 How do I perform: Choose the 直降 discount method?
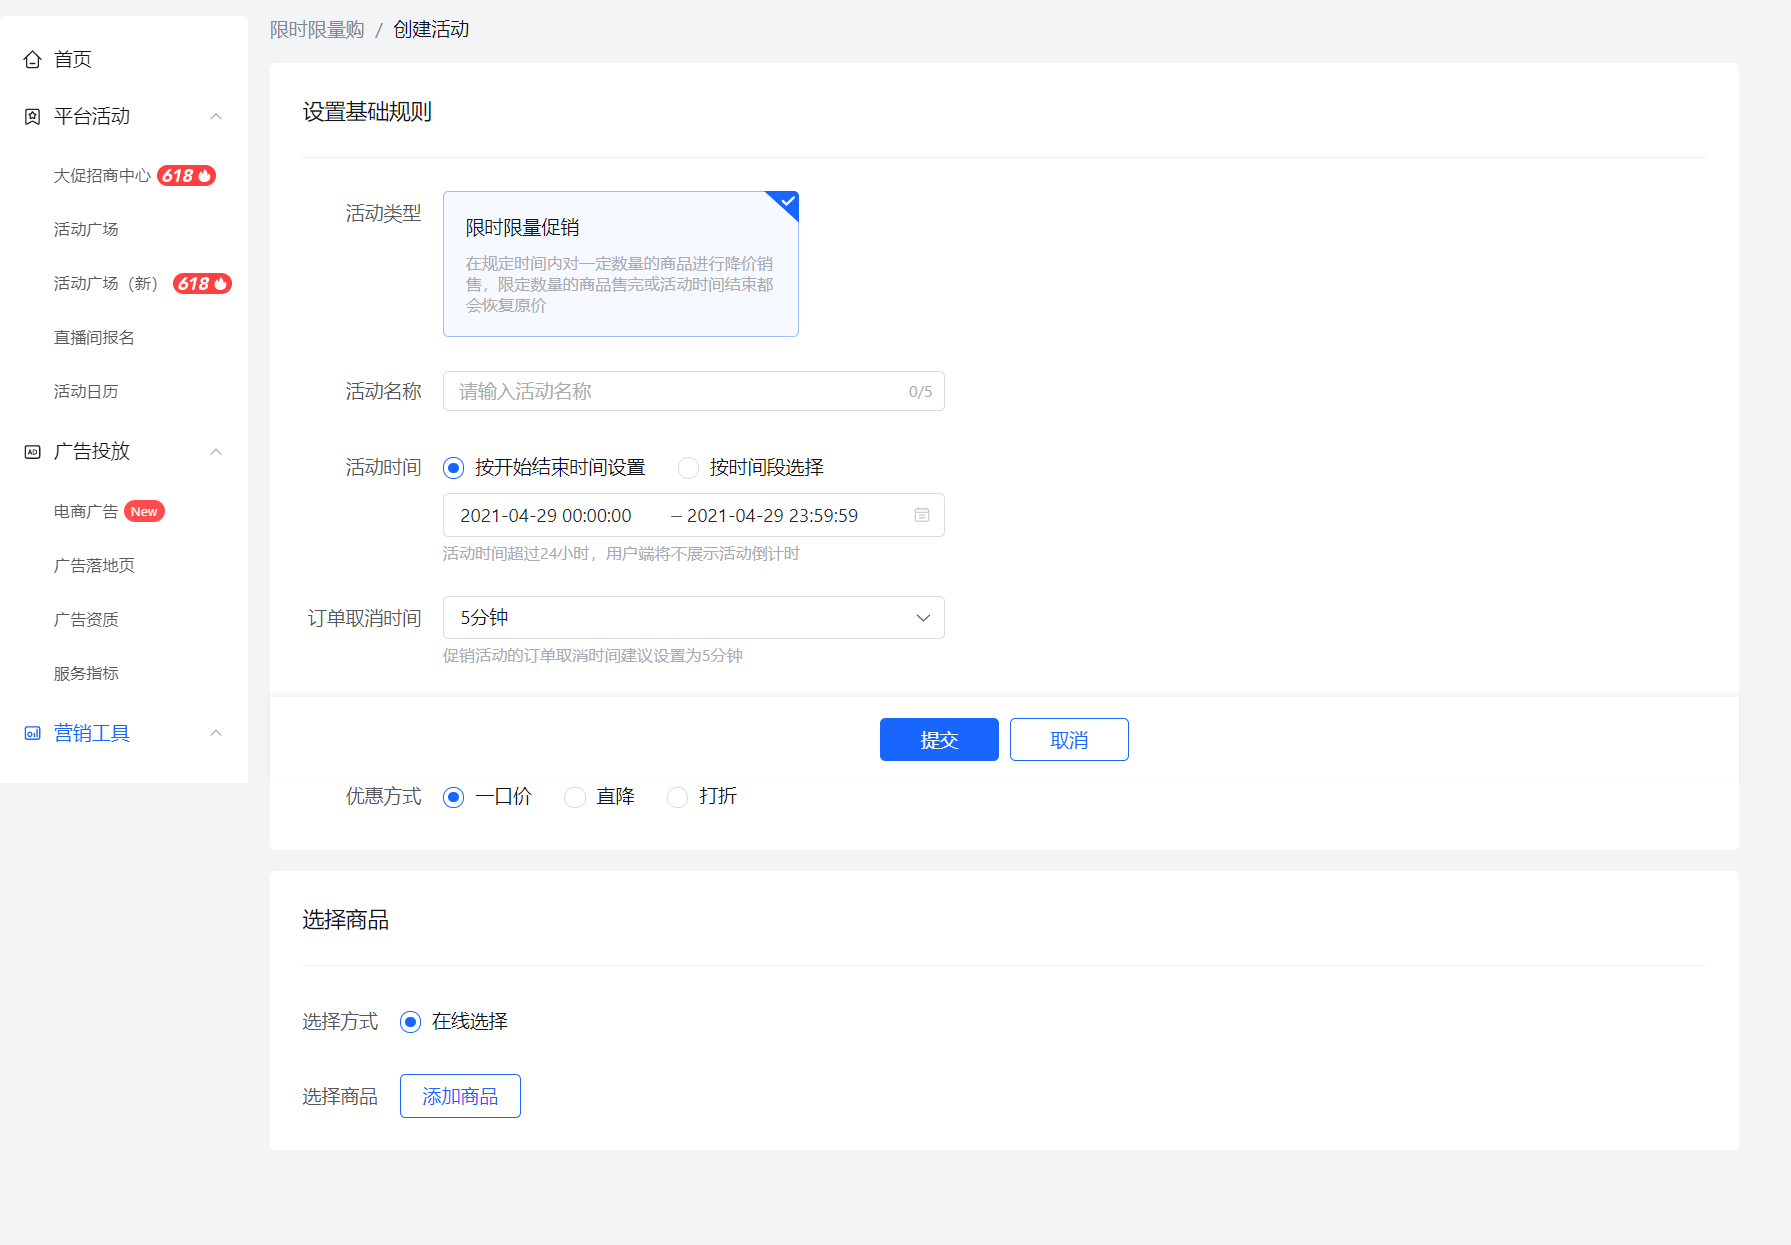pyautogui.click(x=575, y=796)
